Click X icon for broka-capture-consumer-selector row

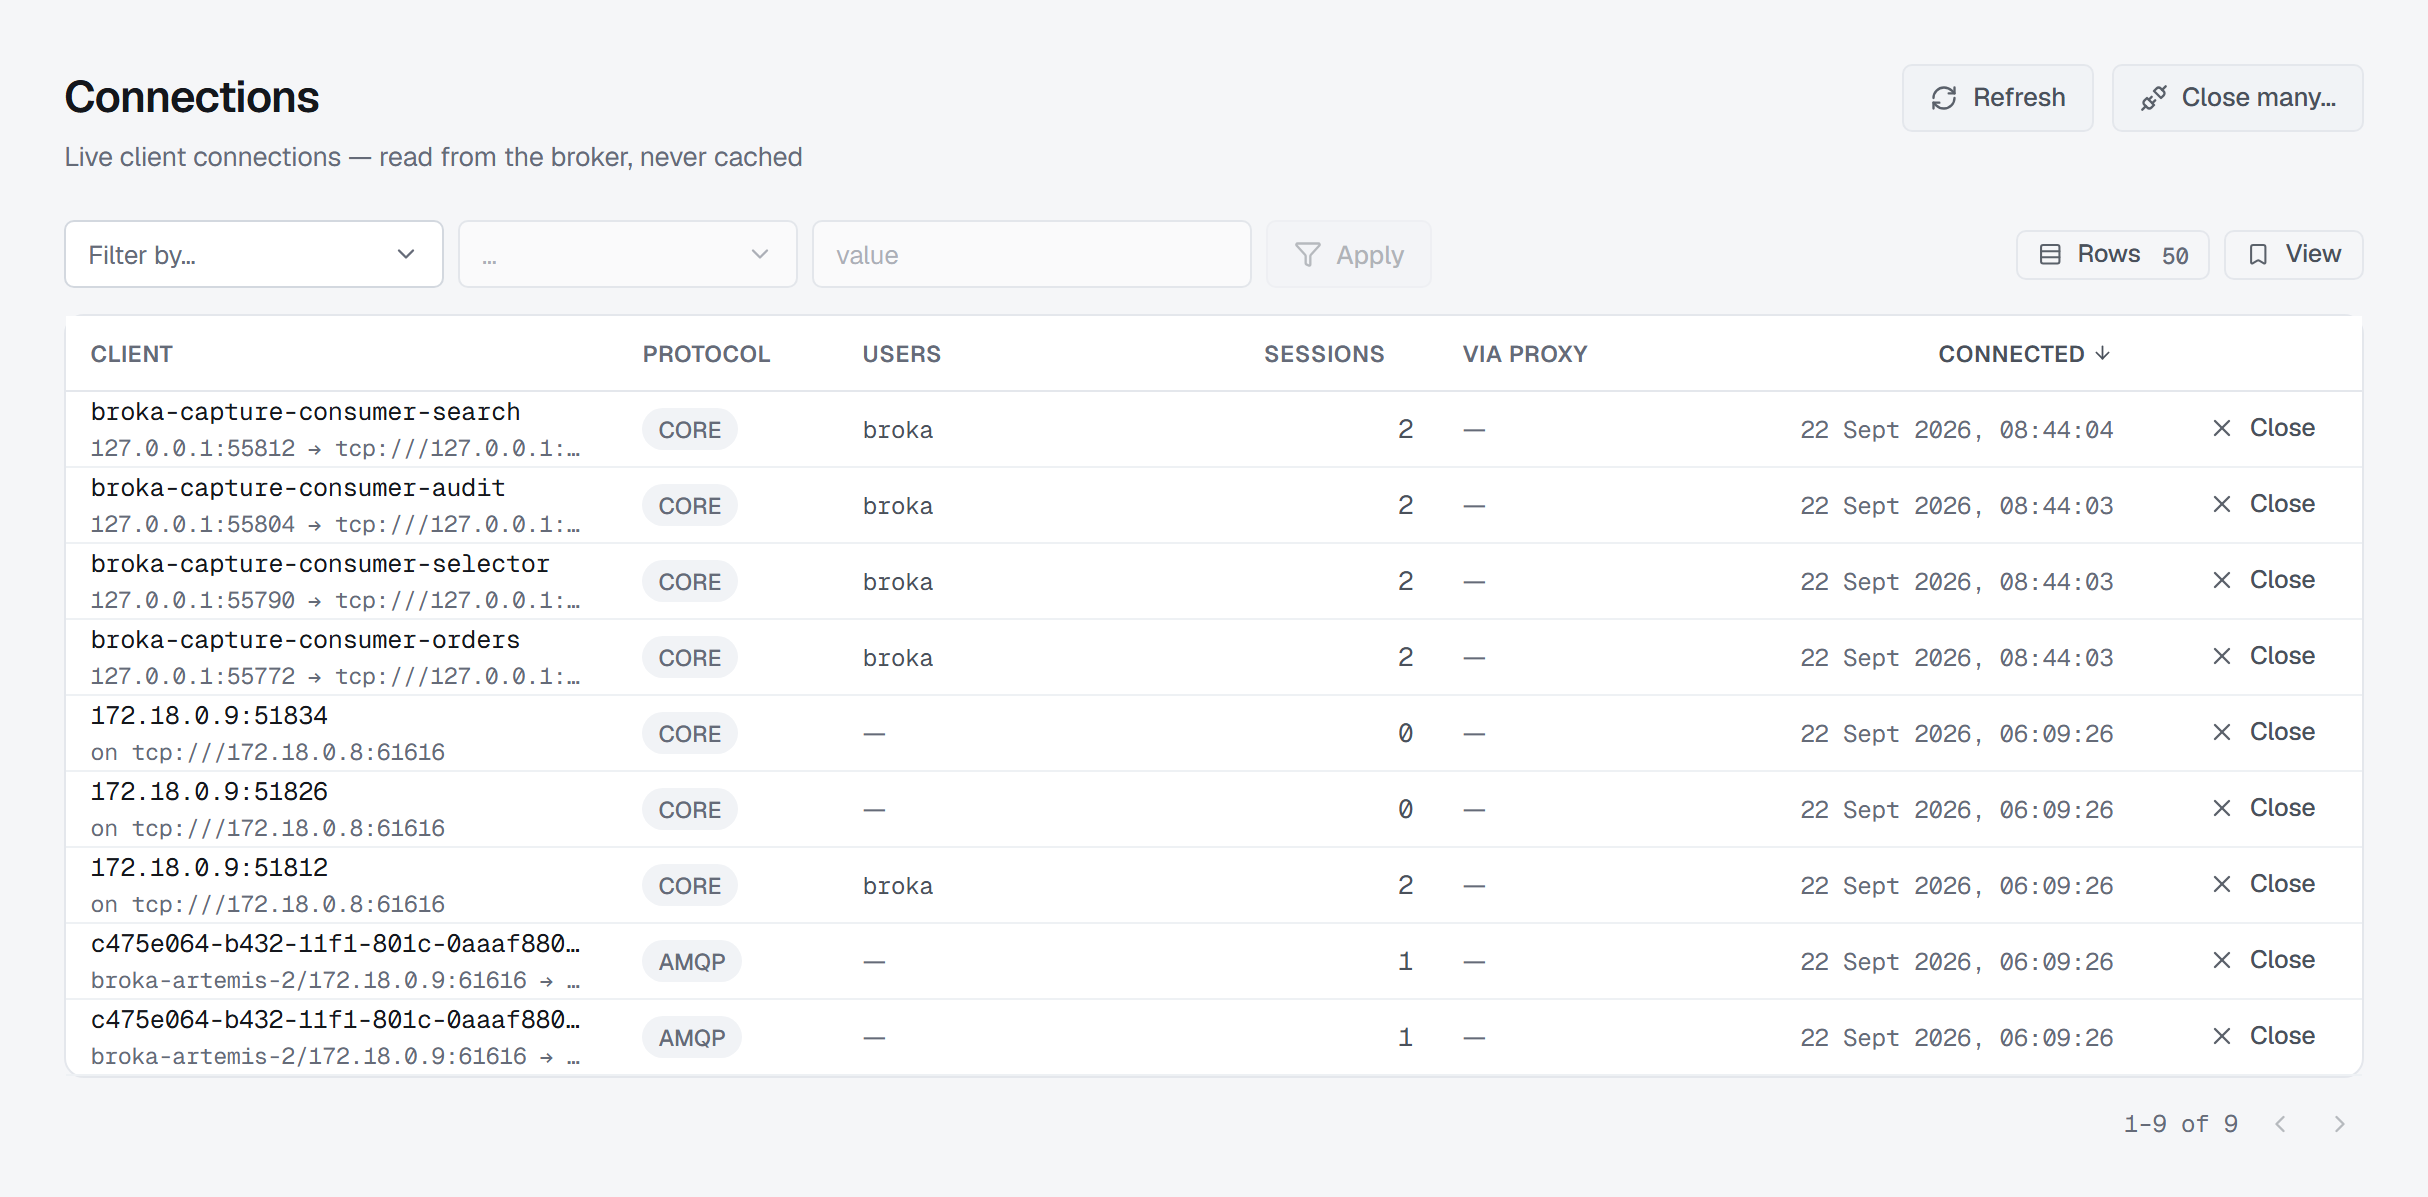click(2222, 580)
